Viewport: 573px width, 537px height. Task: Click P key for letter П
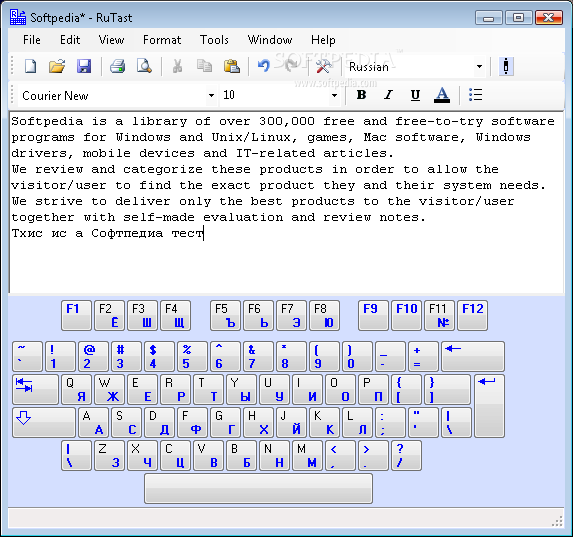click(373, 389)
